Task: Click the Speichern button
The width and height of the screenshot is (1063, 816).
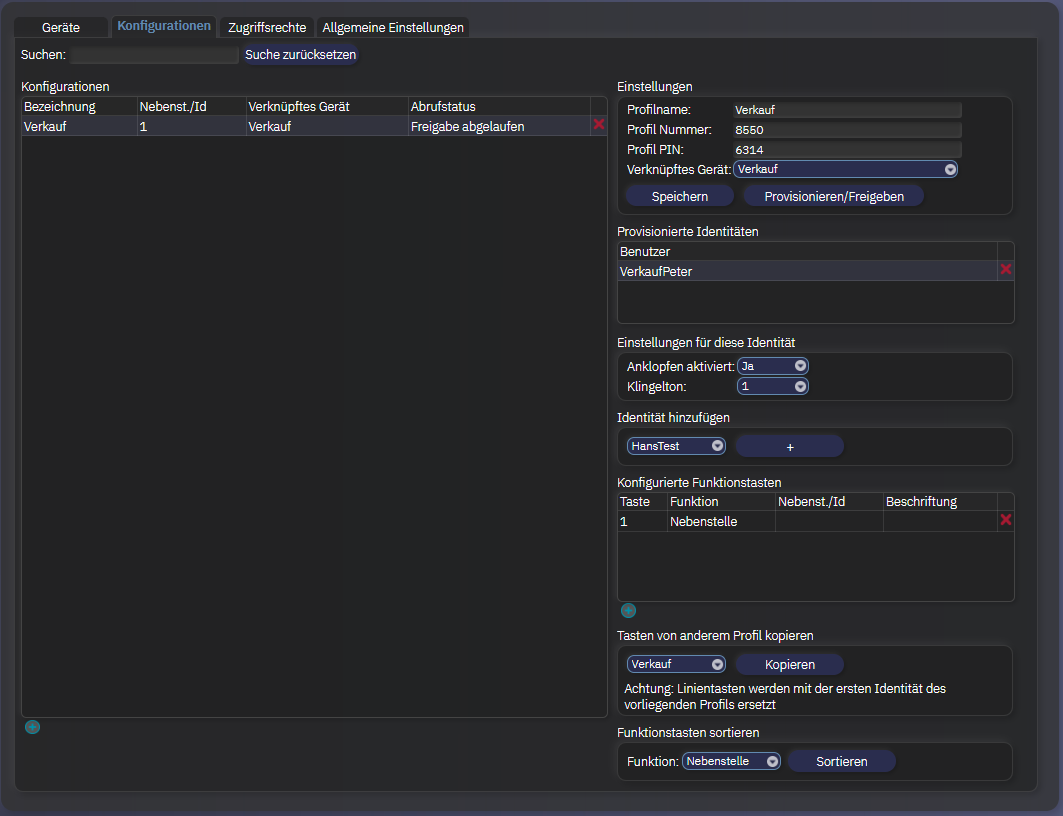Action: (679, 197)
